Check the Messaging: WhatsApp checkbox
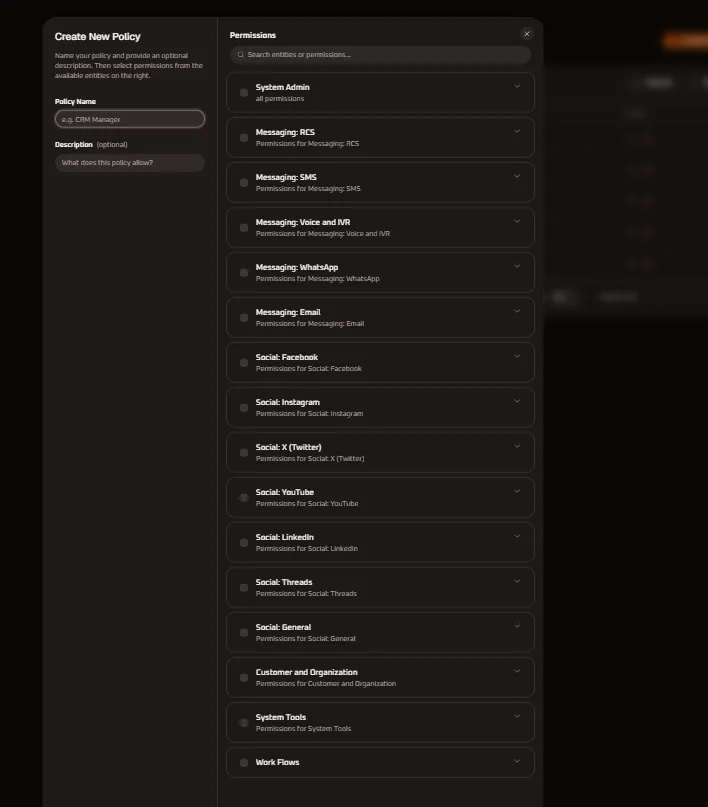 (244, 273)
